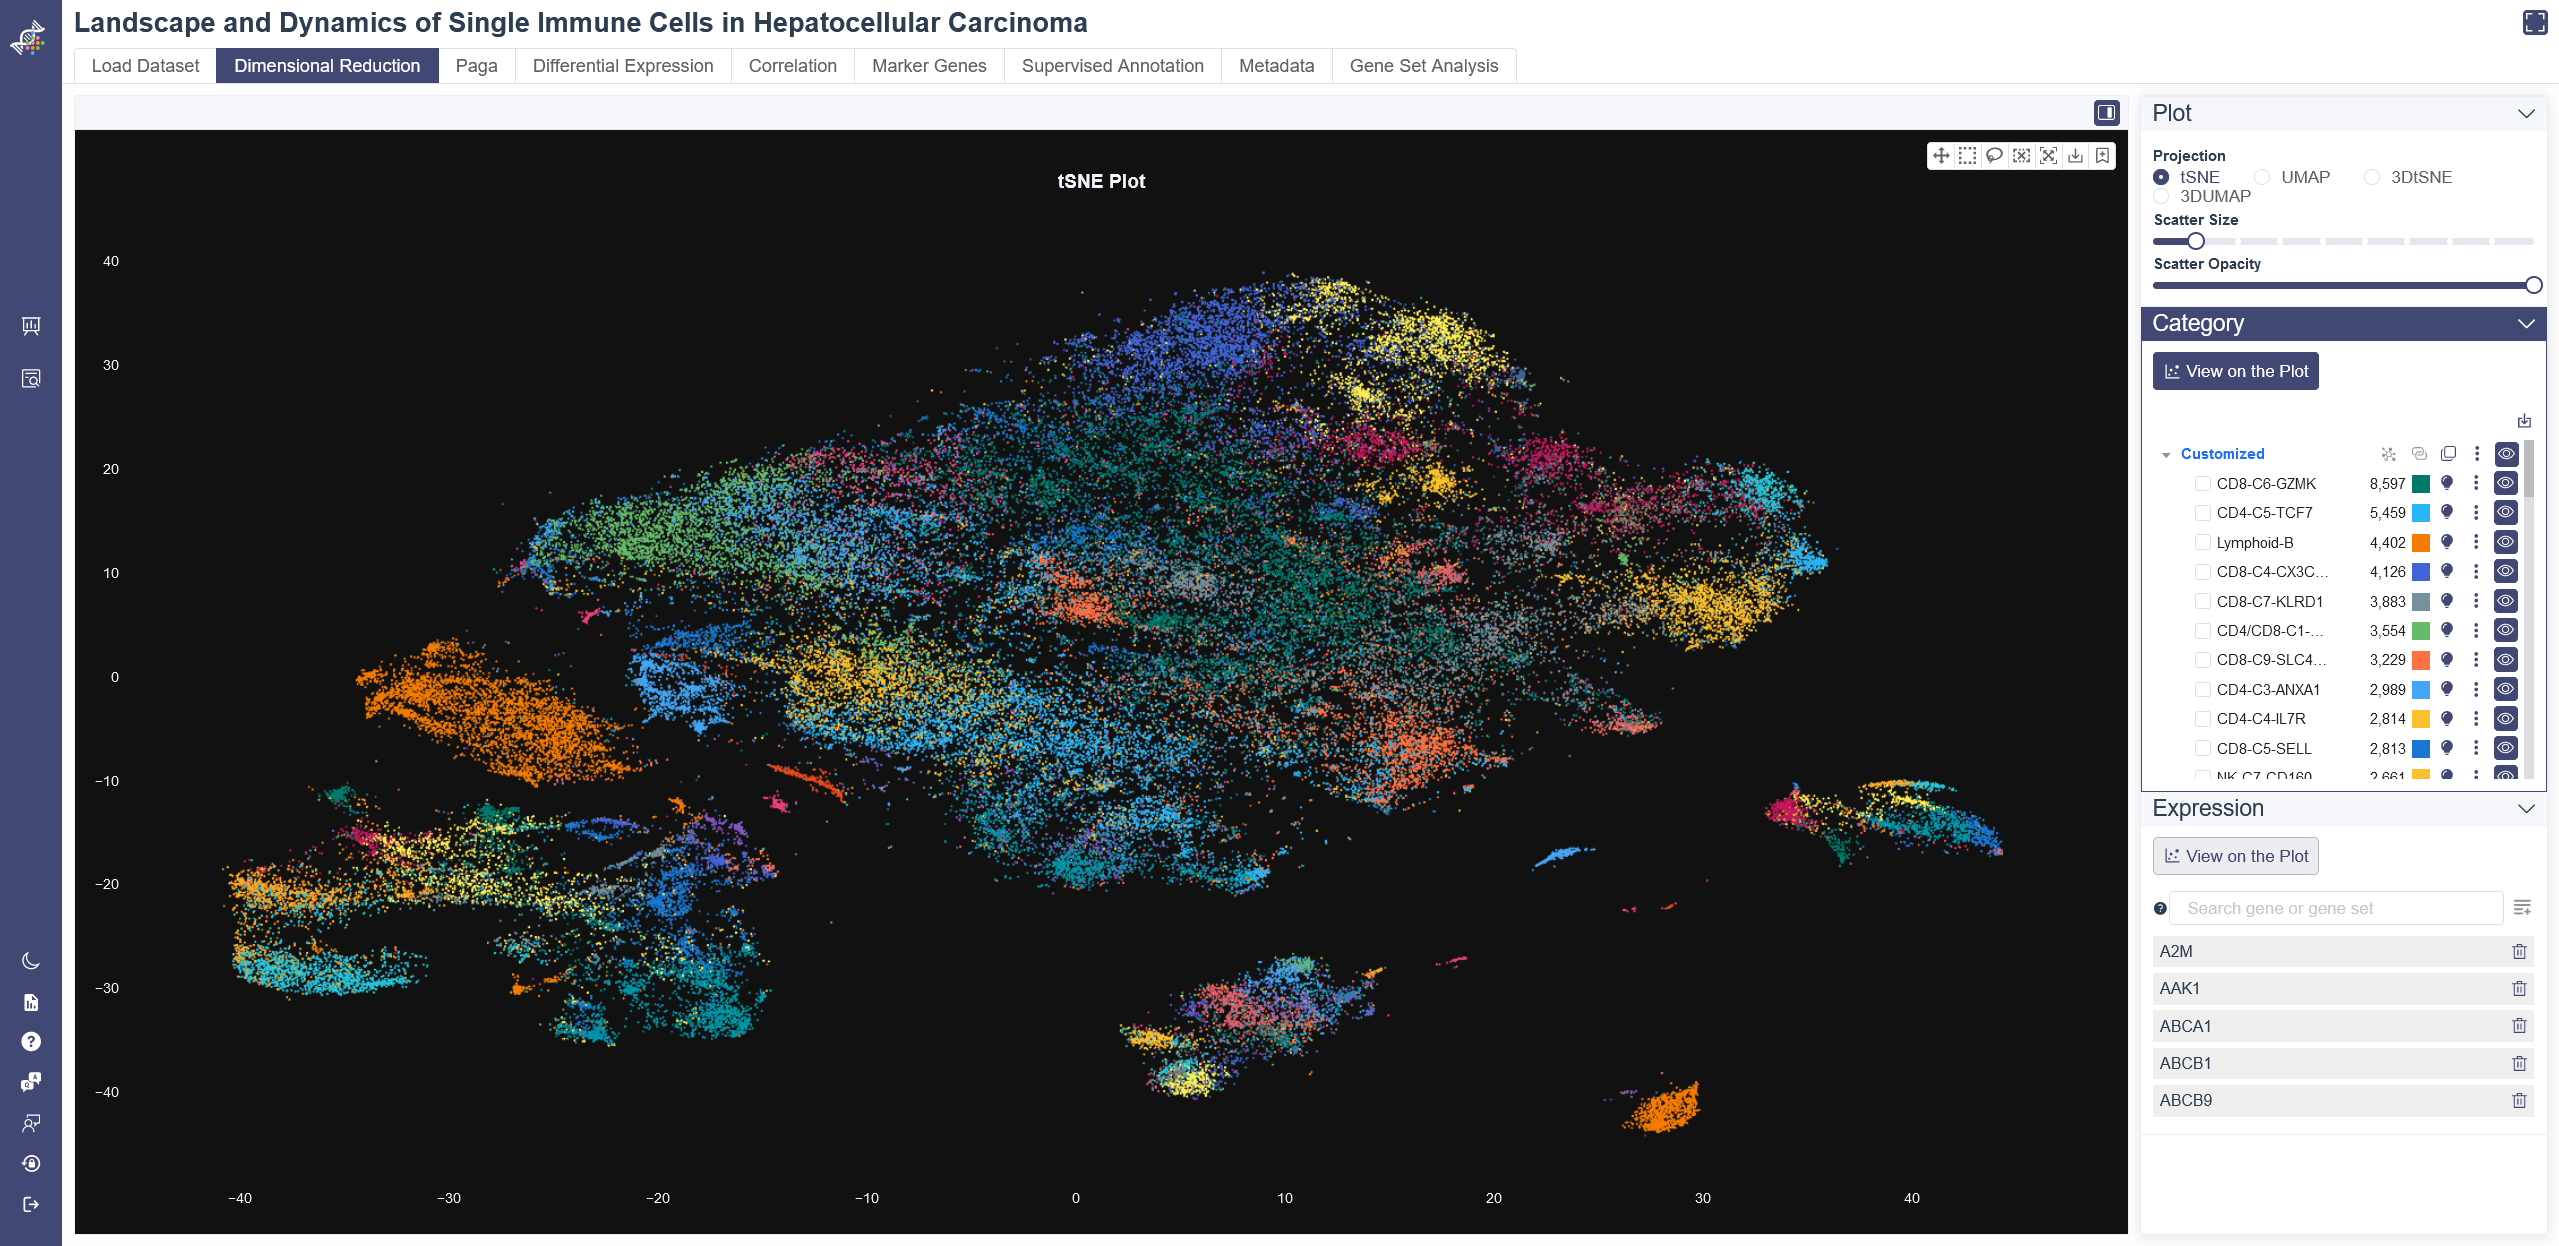
Task: Collapse the Category panel
Action: pos(2525,324)
